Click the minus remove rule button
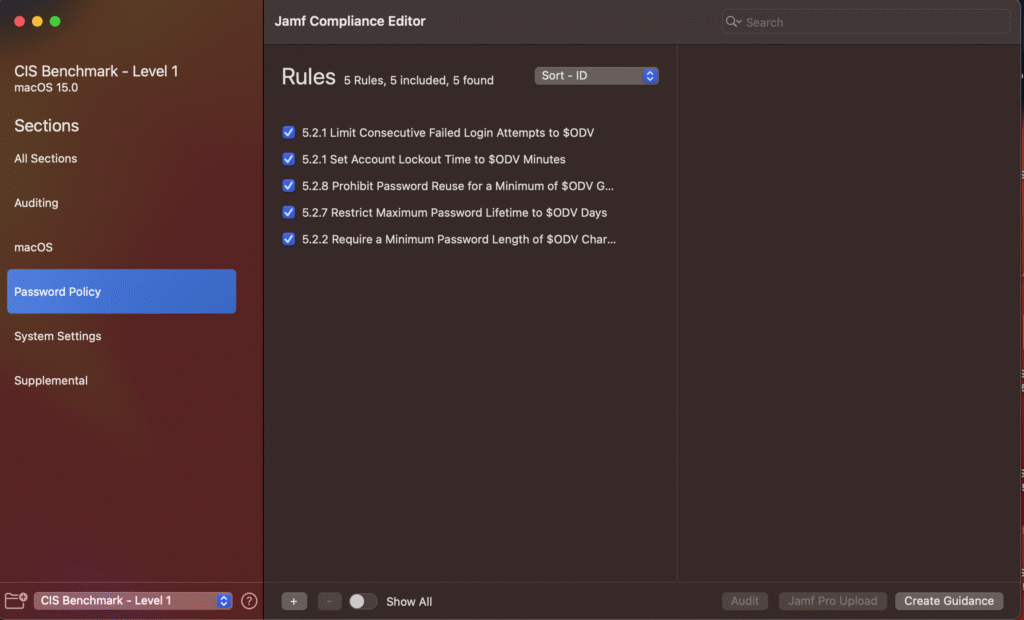Screen dimensions: 1024x620 [330, 601]
